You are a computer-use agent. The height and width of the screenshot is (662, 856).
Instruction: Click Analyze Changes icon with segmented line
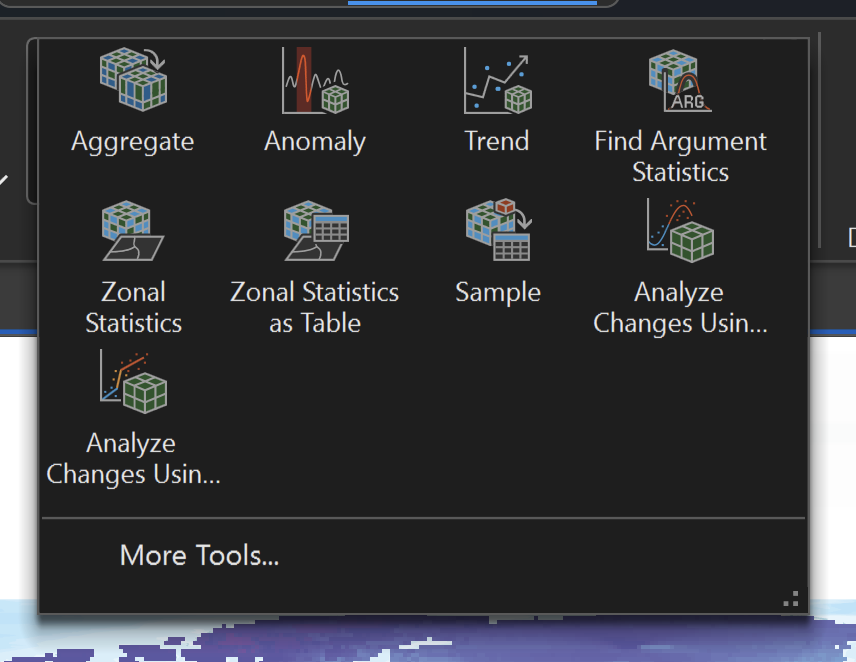coord(133,382)
